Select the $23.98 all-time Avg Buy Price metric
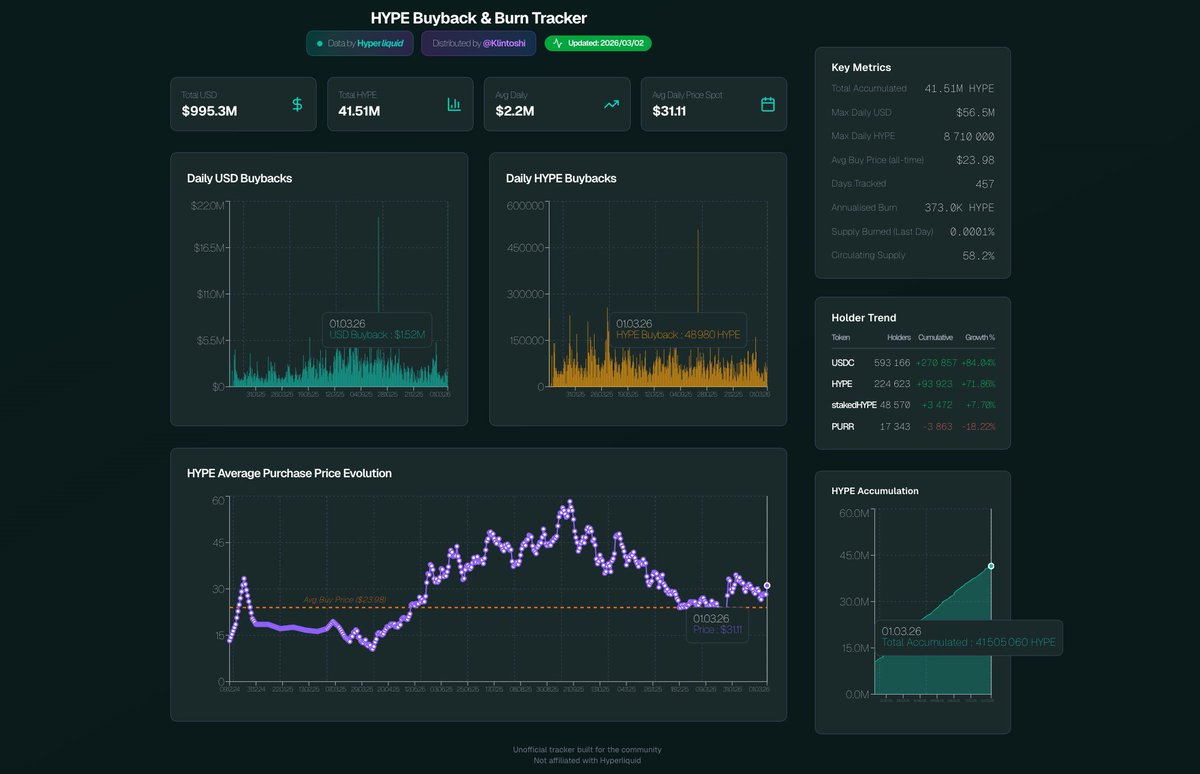This screenshot has width=1200, height=774. [975, 160]
